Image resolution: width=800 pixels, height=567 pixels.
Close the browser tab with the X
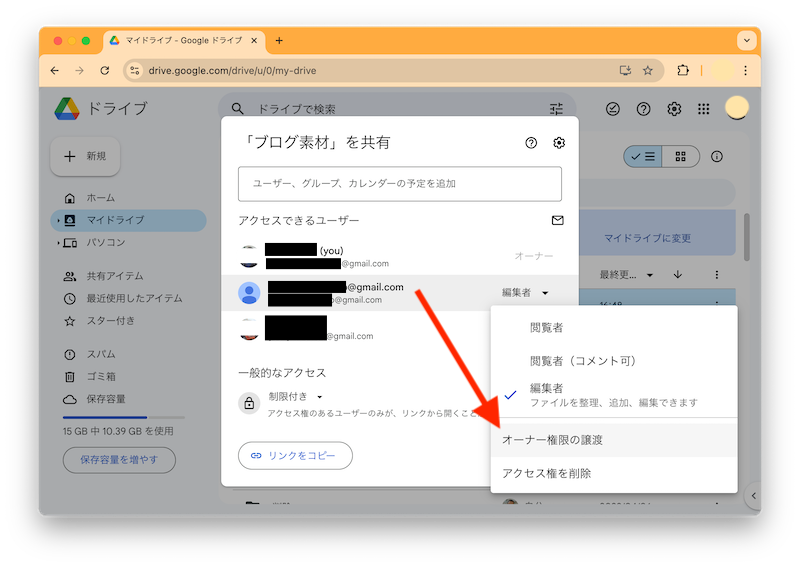click(x=254, y=40)
